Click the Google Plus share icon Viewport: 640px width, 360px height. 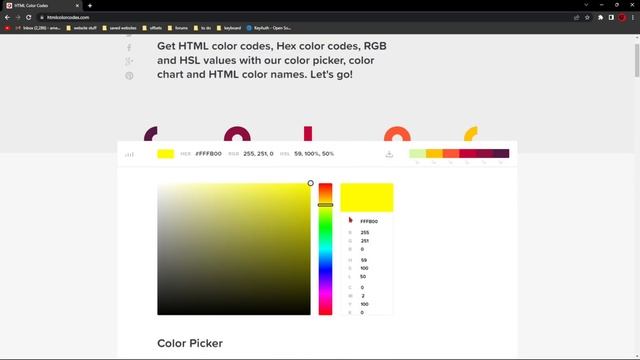tap(129, 62)
